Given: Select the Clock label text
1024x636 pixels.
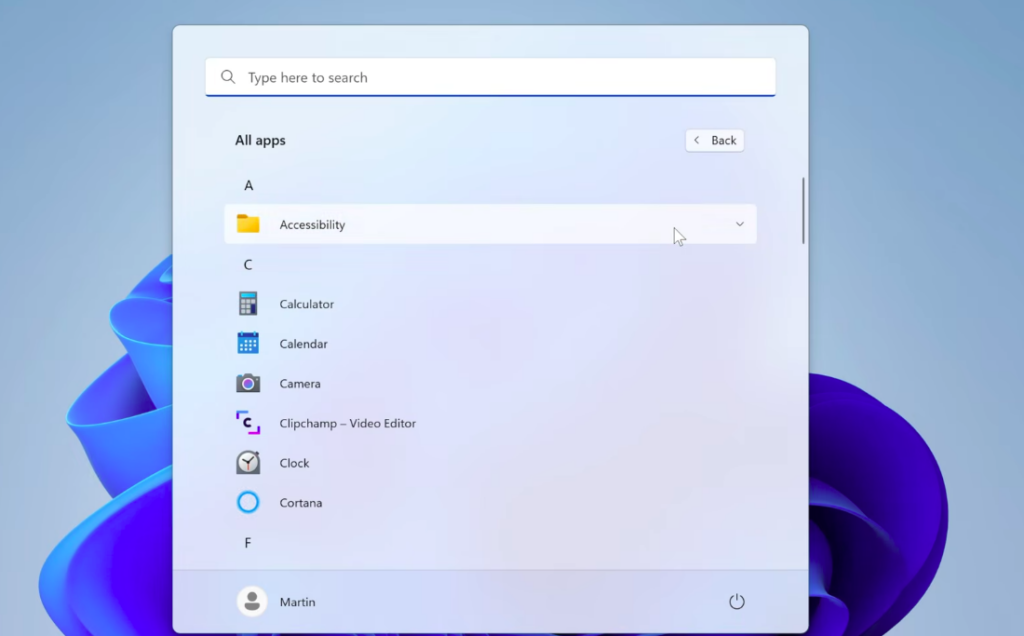Looking at the screenshot, I should click(295, 463).
